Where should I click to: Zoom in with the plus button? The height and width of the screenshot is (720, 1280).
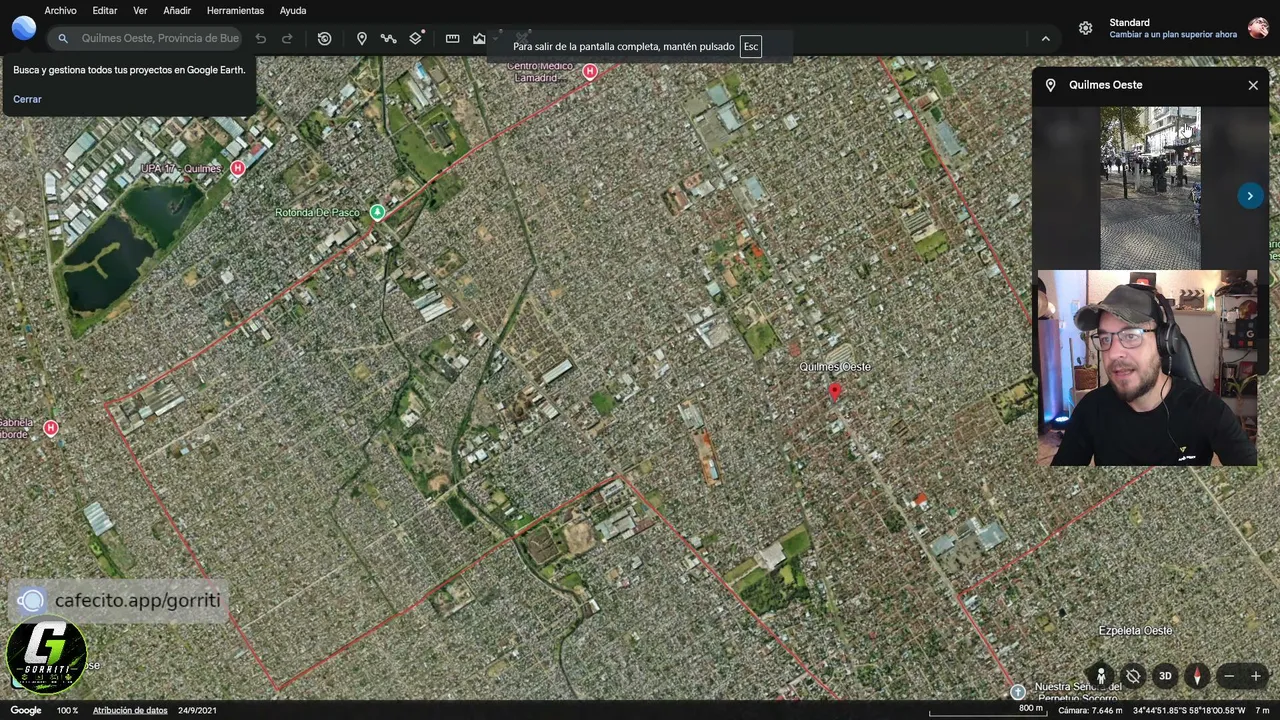(x=1256, y=676)
